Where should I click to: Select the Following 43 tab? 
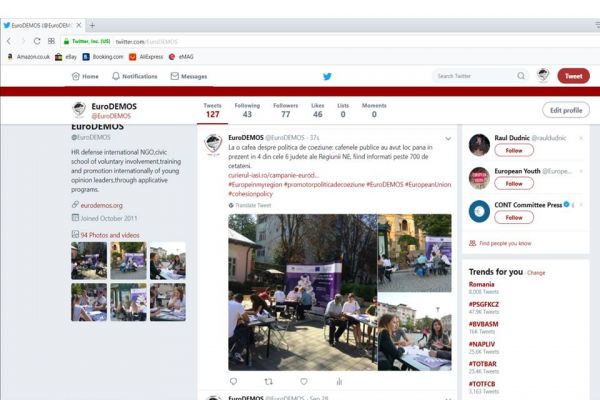click(247, 110)
